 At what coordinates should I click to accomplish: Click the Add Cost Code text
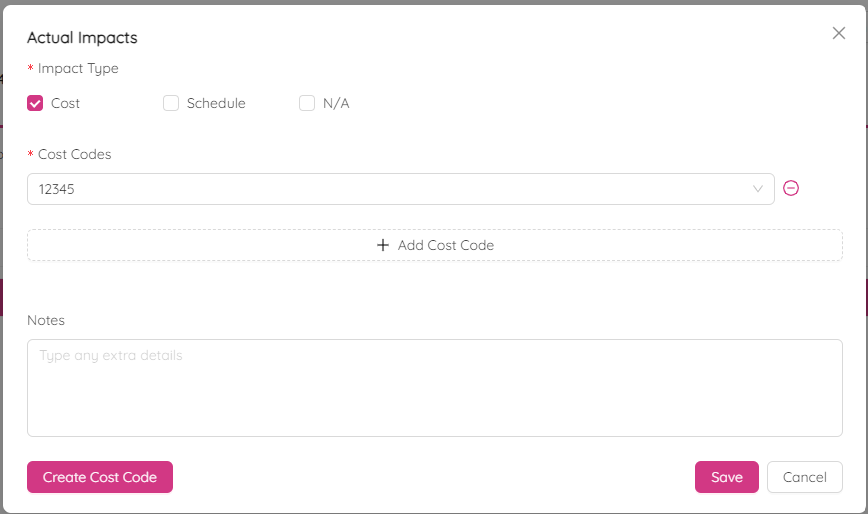(x=446, y=245)
